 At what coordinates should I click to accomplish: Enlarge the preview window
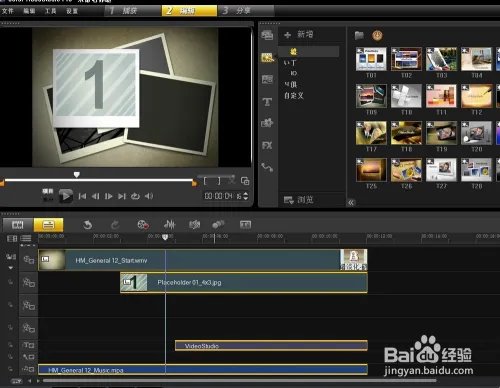click(x=245, y=181)
